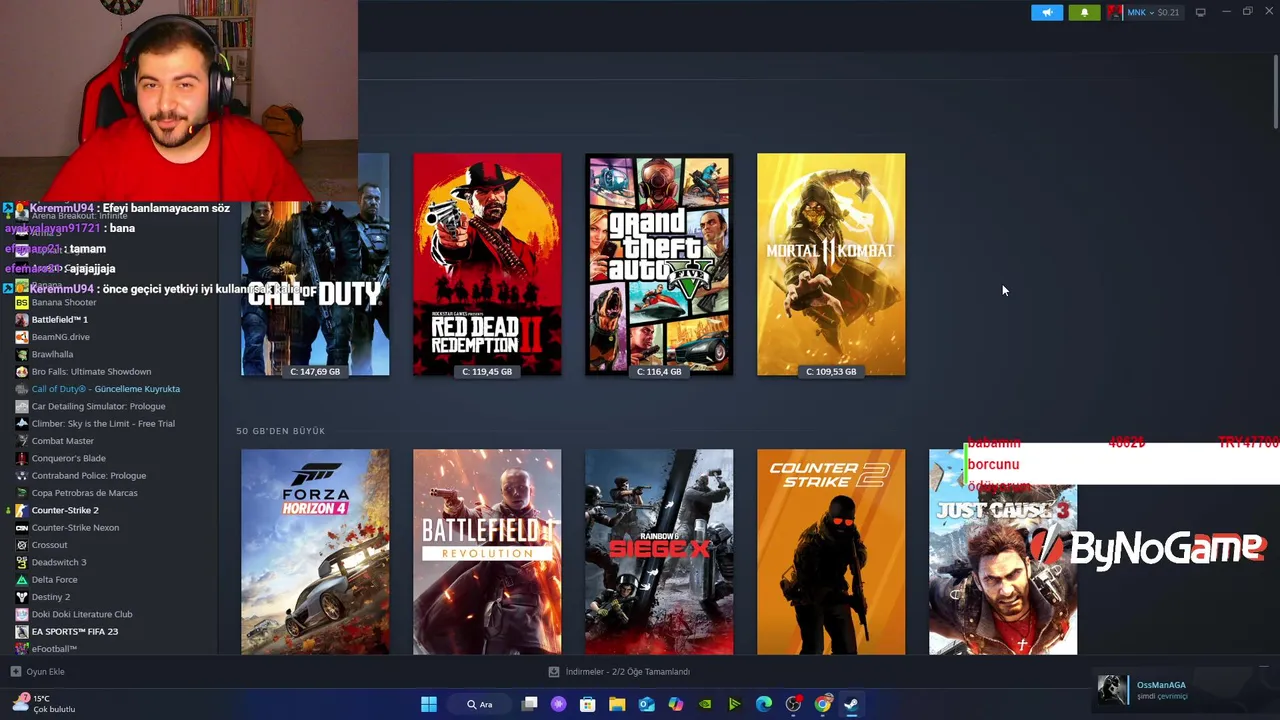
Task: Select Bro Falls: Ultimate Showdown entry
Action: [91, 372]
